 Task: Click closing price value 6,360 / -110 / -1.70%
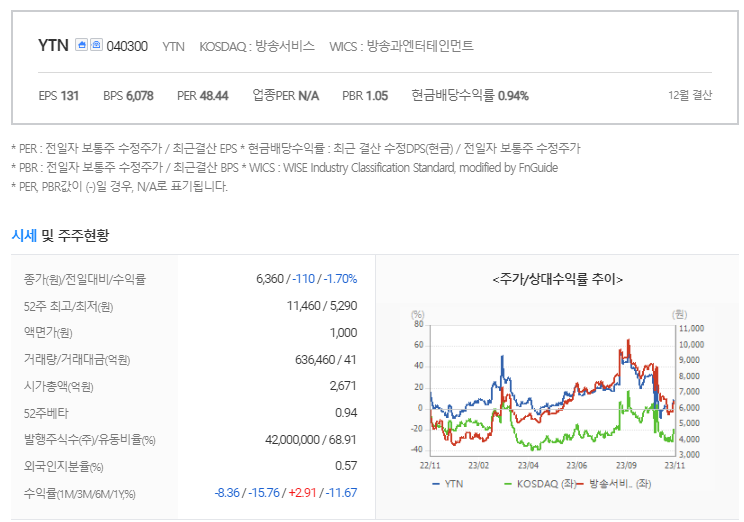click(307, 279)
